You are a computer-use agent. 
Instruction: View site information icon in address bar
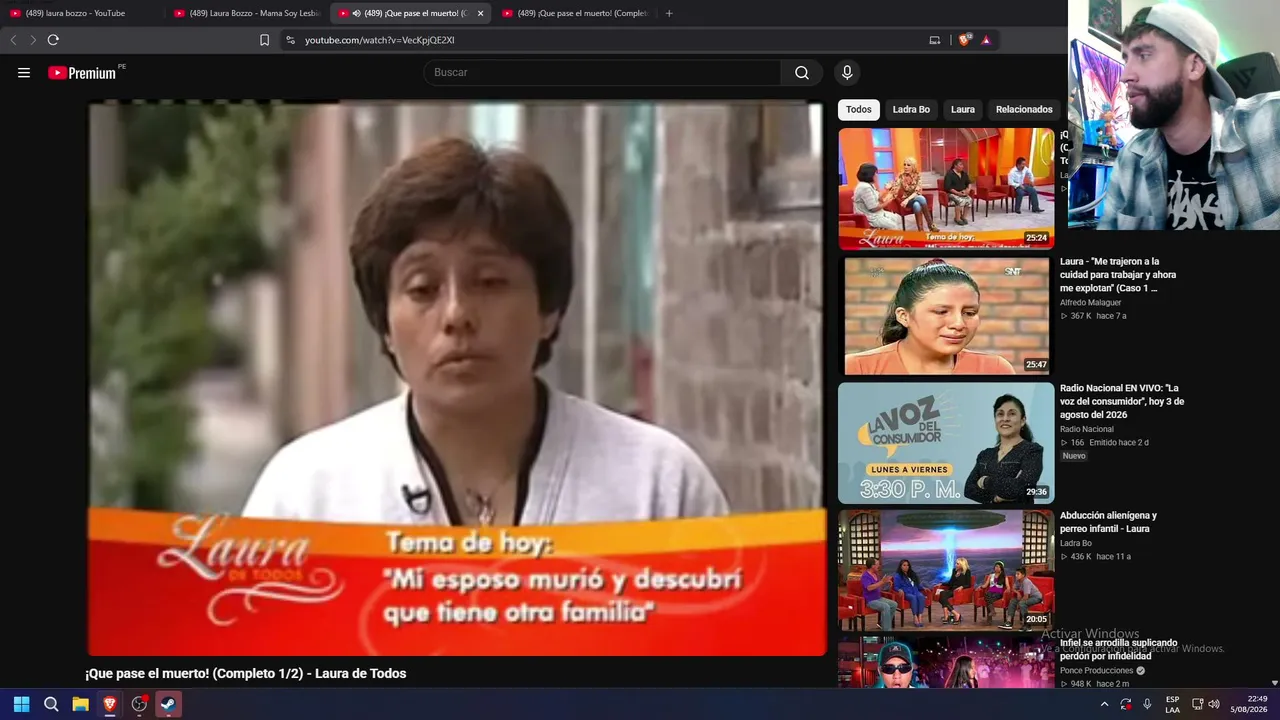pyautogui.click(x=290, y=40)
